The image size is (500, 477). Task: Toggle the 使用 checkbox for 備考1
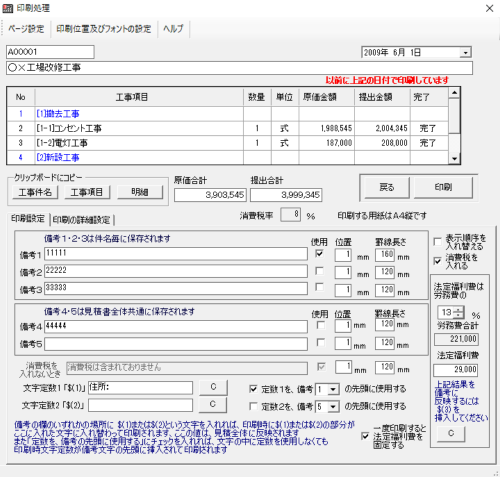coord(319,254)
